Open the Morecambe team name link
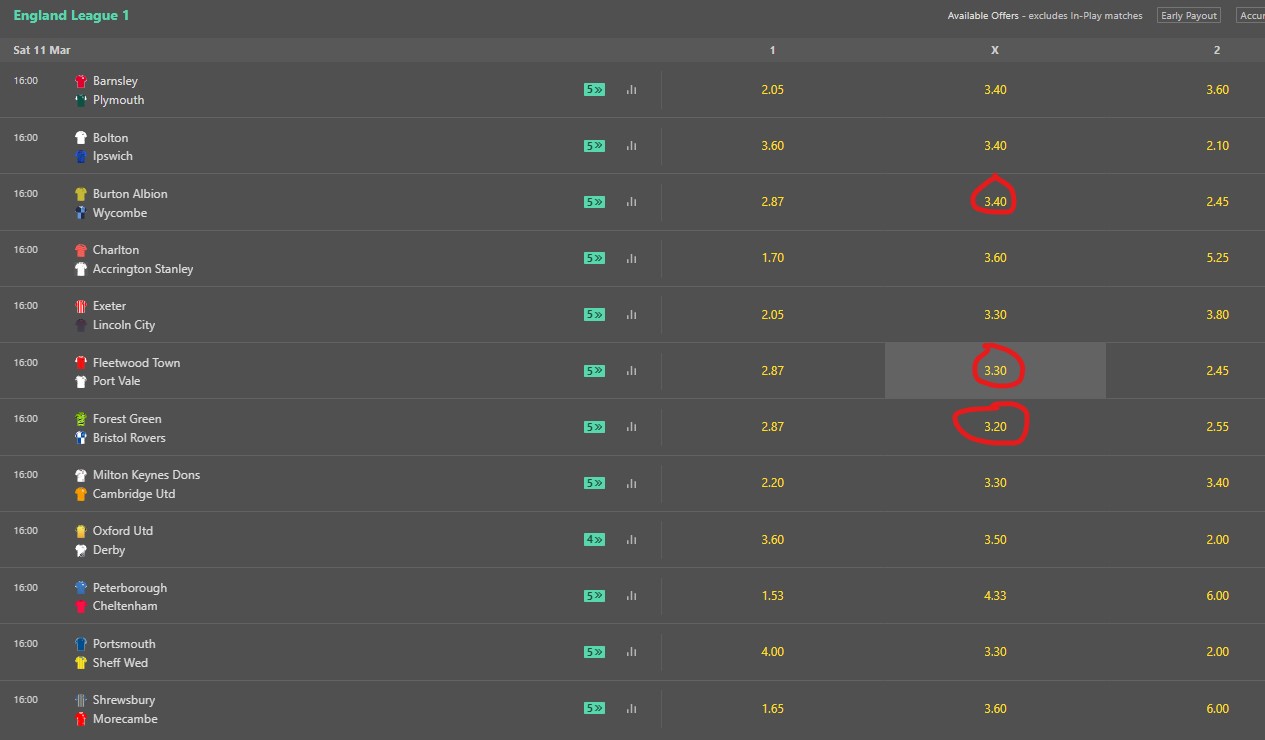This screenshot has height=740, width=1265. (x=125, y=719)
